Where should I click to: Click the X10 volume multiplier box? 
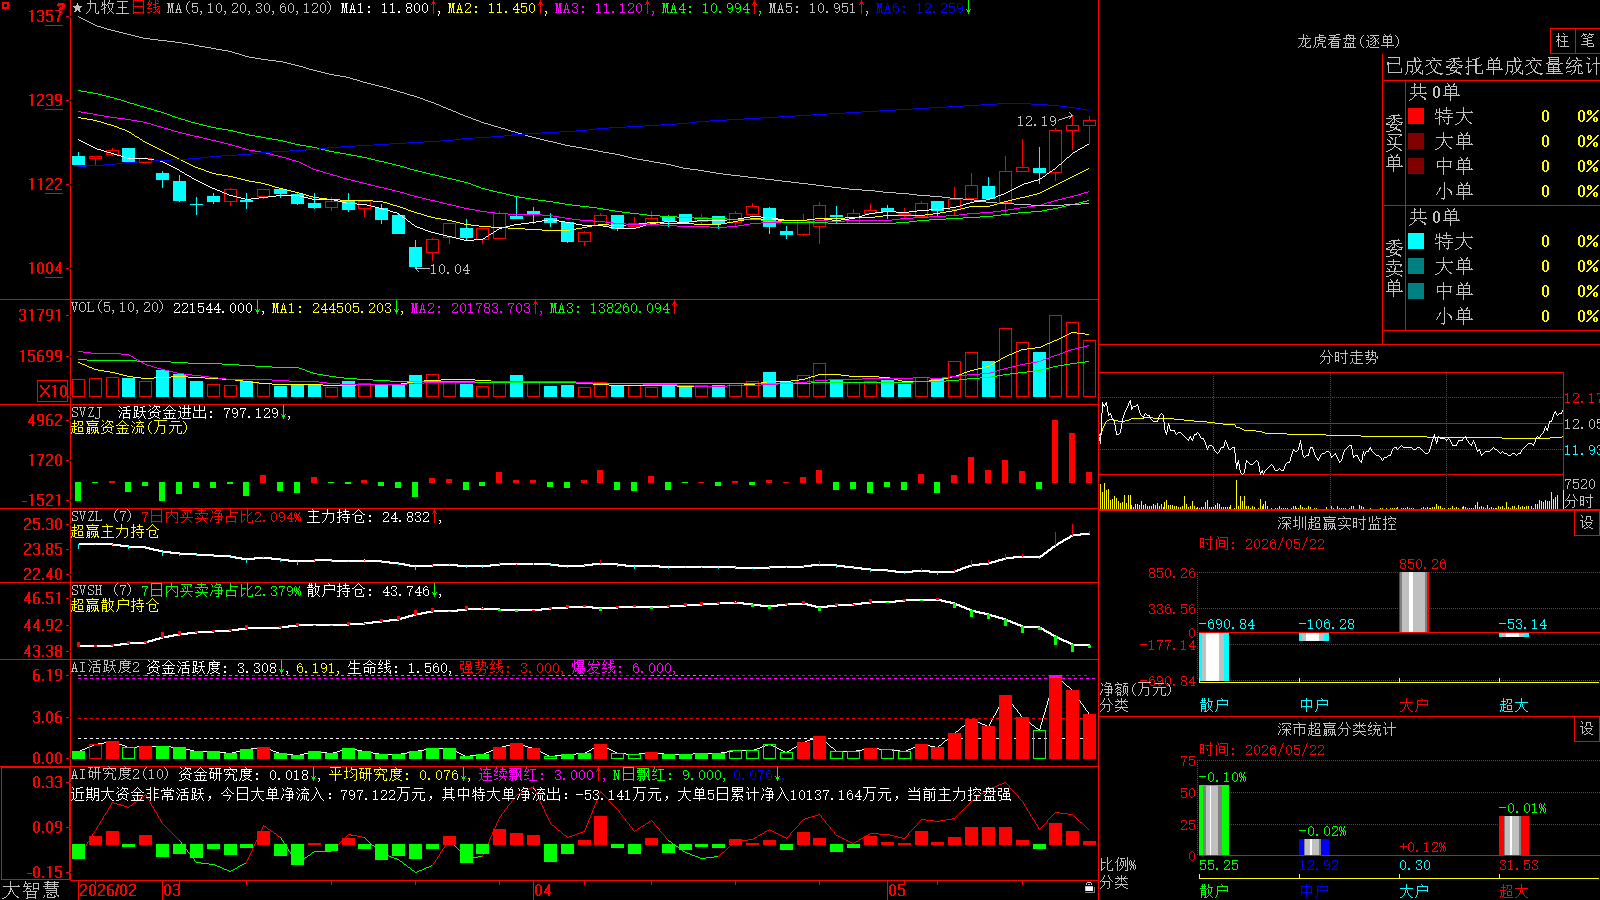coord(53,391)
